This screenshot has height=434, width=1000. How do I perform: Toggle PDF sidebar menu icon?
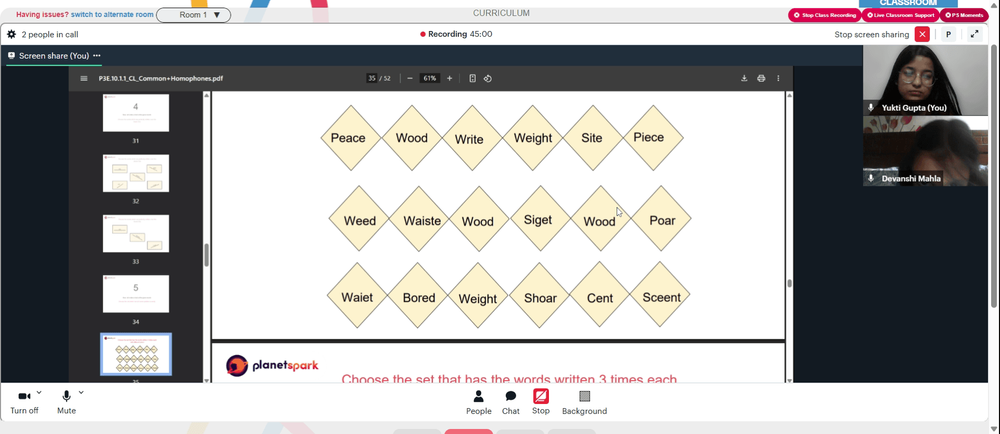point(84,78)
